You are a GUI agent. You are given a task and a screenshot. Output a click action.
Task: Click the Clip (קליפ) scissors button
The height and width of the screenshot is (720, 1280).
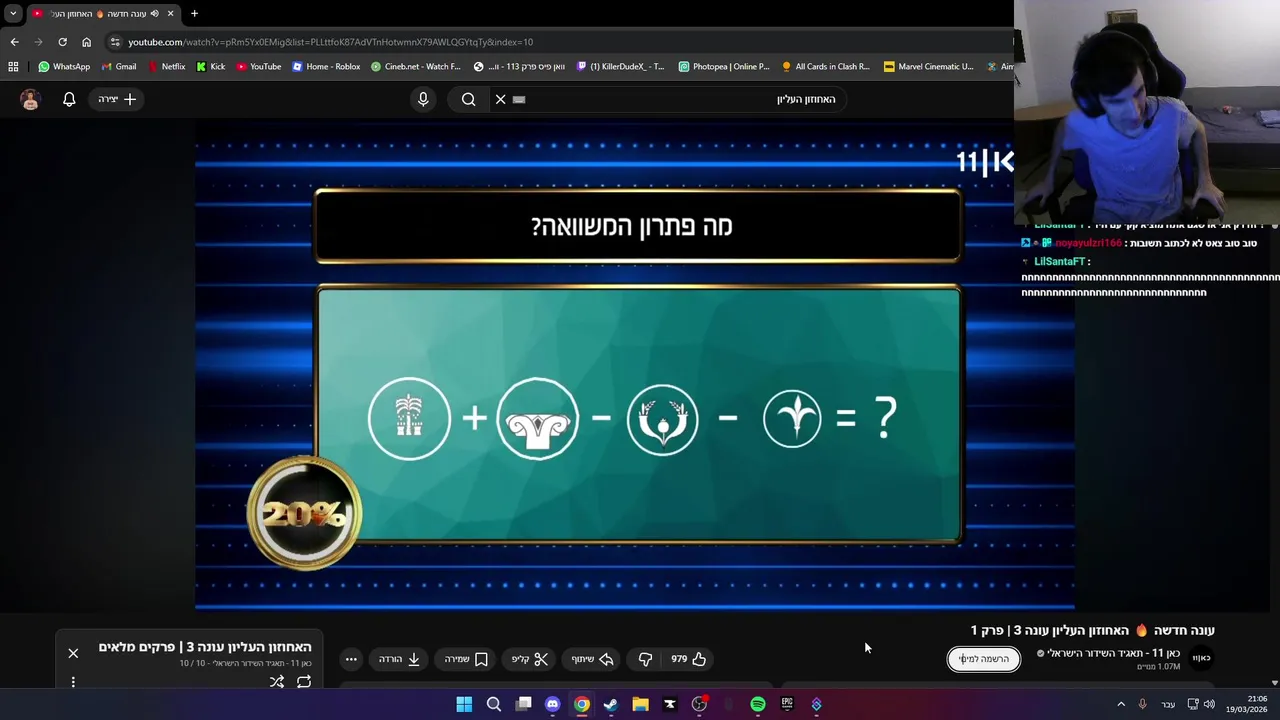point(530,659)
